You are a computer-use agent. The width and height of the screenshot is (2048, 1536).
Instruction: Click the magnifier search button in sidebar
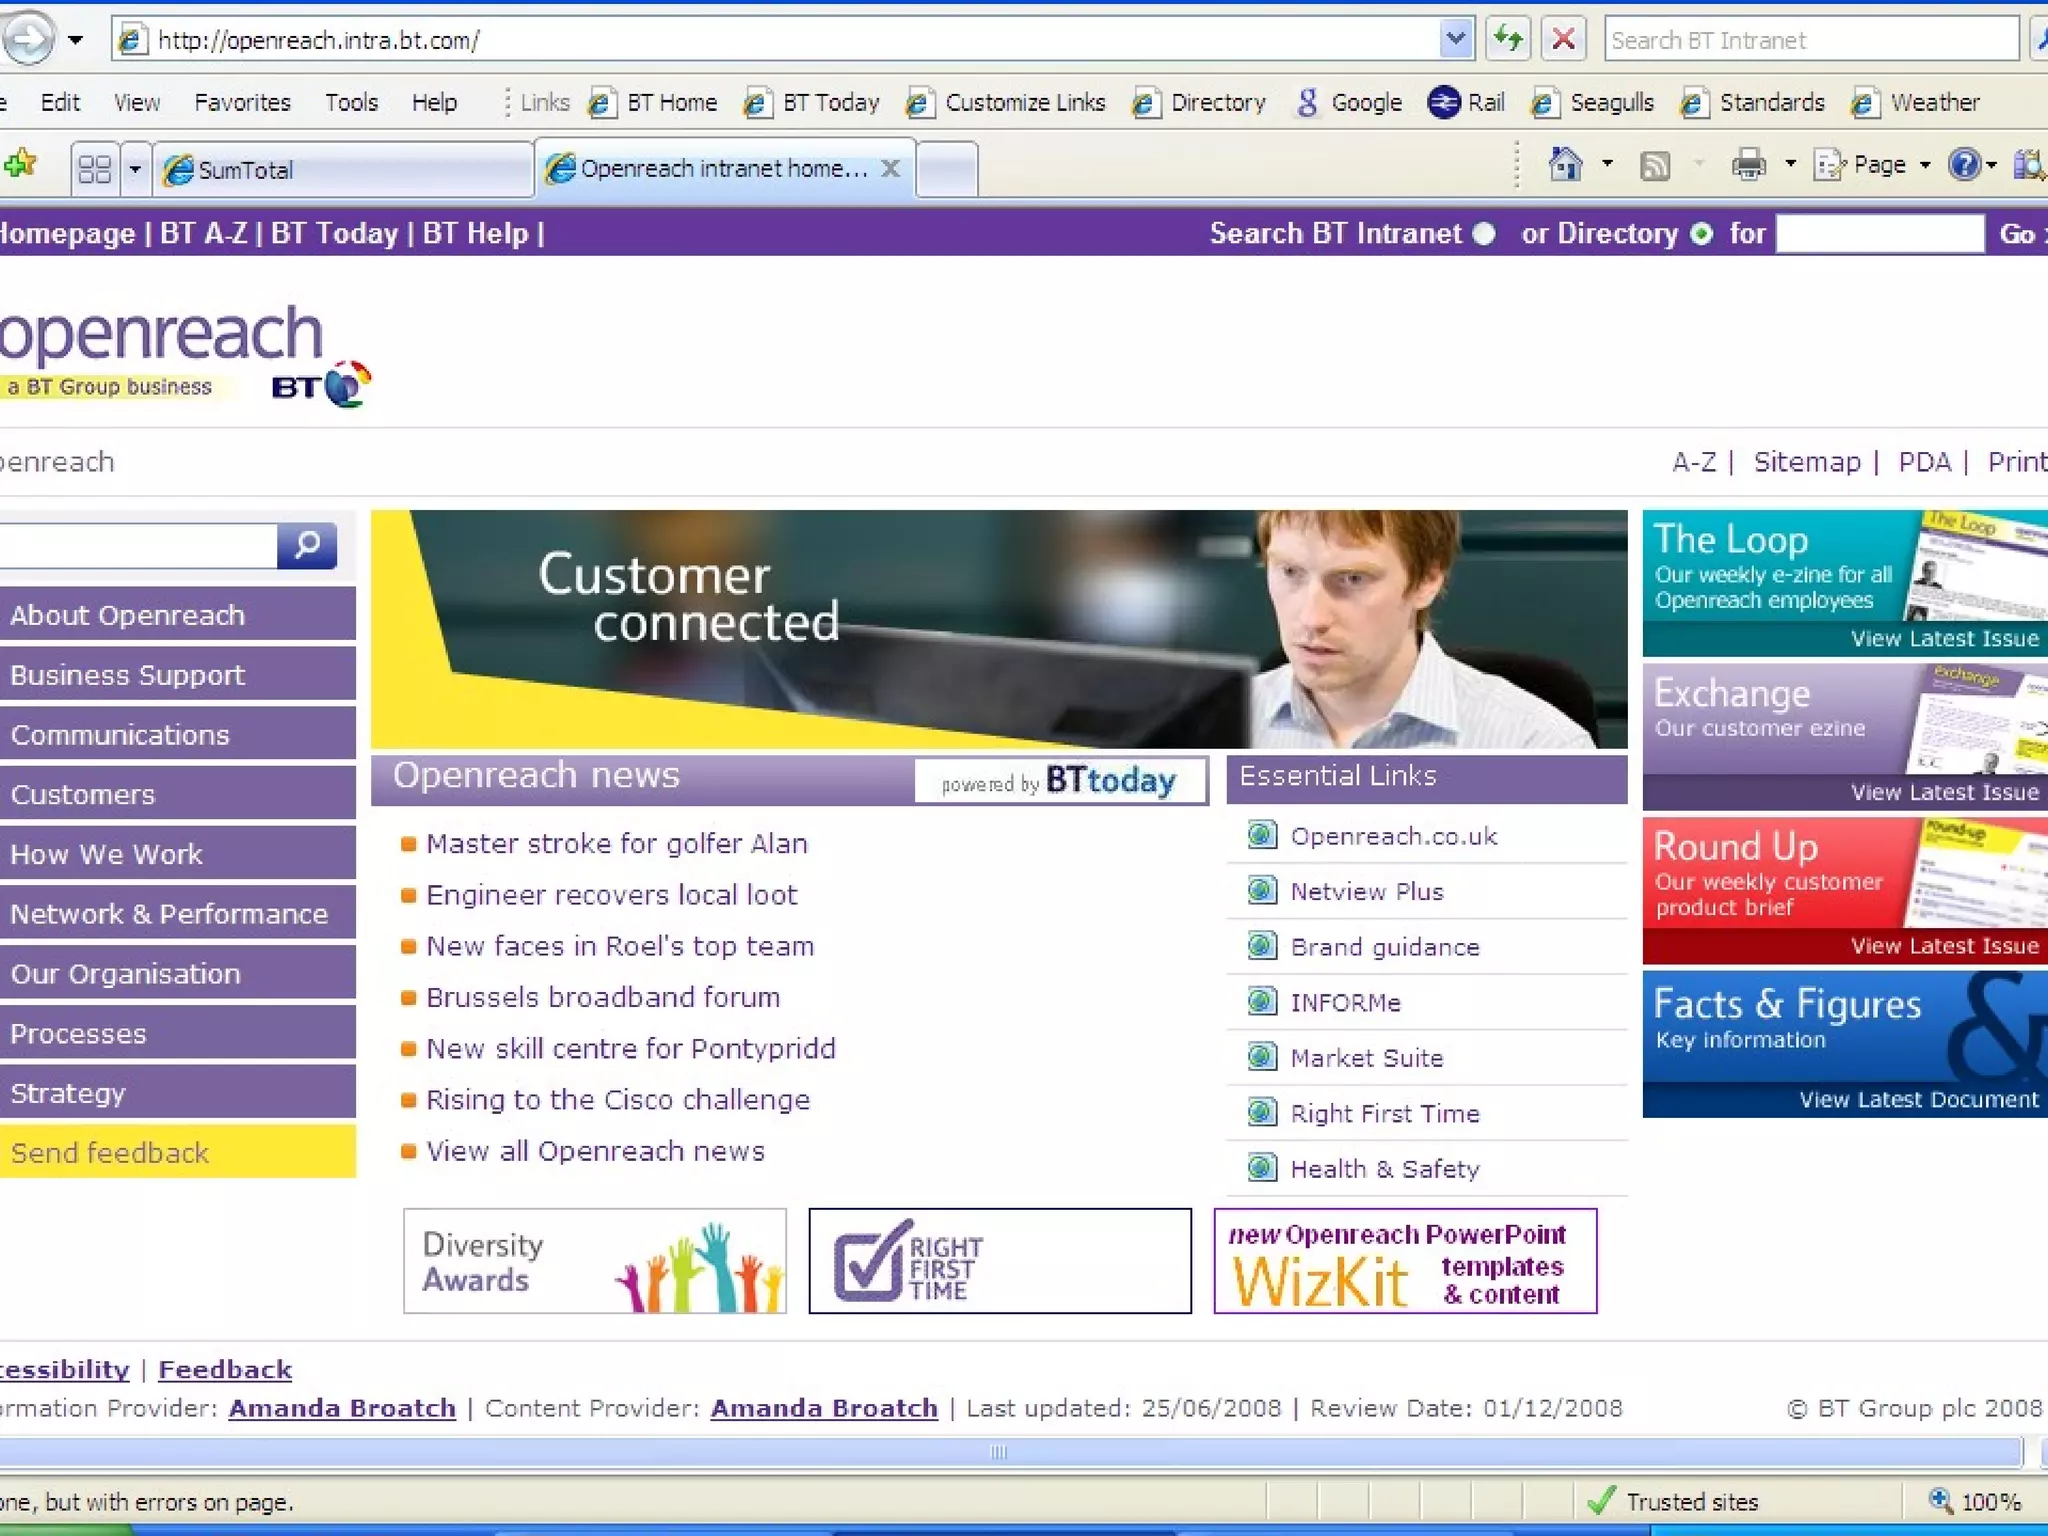click(x=307, y=545)
